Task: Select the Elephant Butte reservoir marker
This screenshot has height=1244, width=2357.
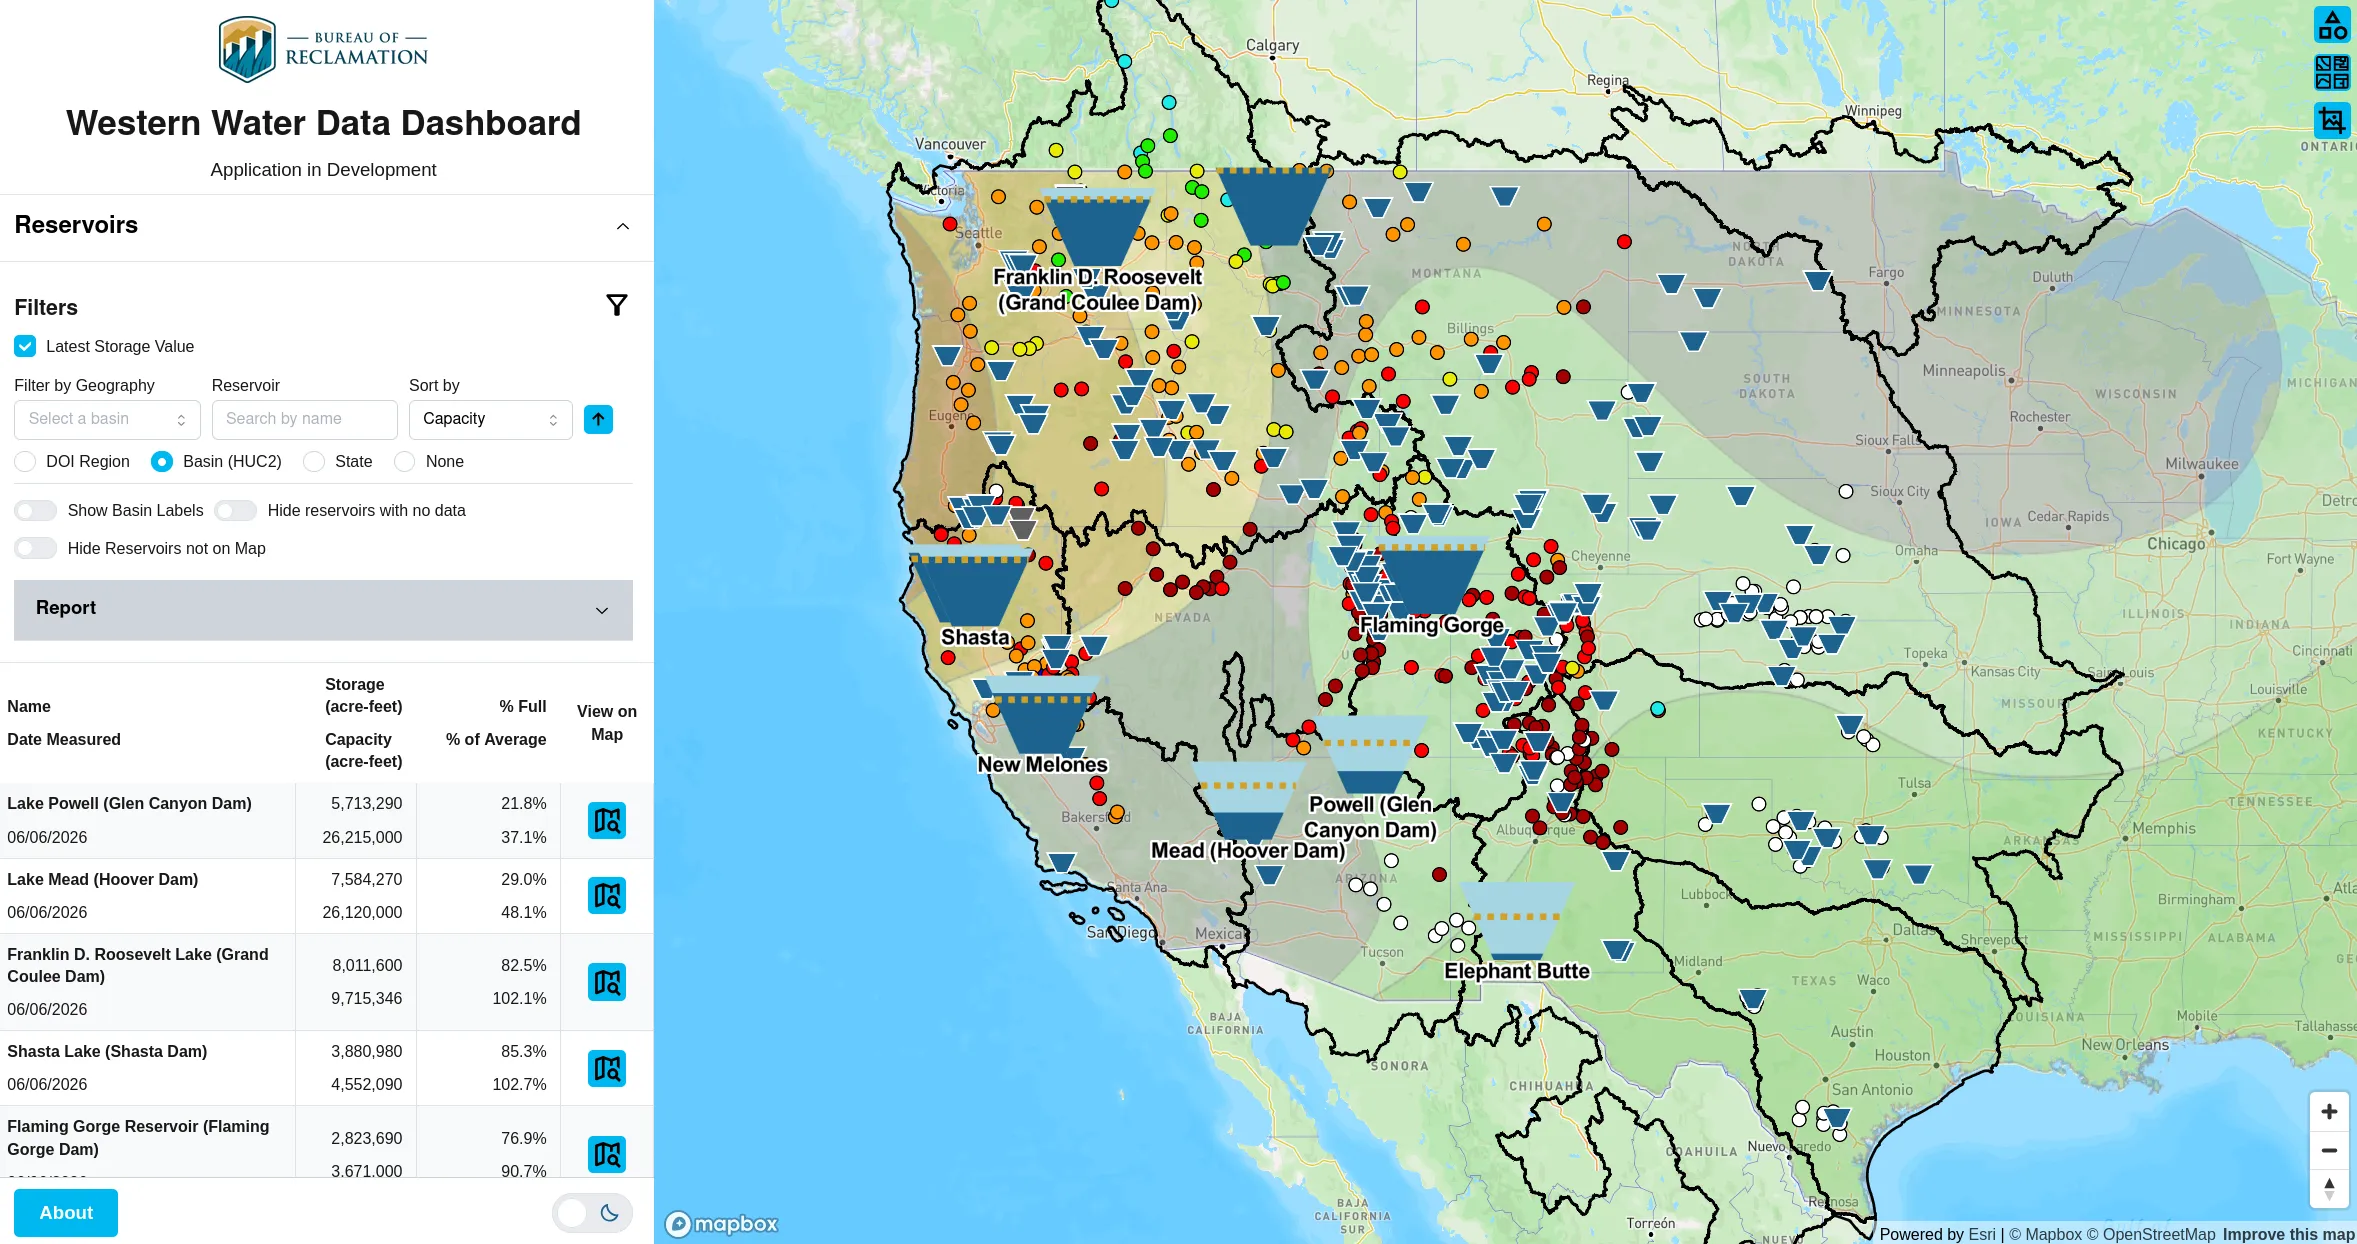Action: pyautogui.click(x=1517, y=922)
